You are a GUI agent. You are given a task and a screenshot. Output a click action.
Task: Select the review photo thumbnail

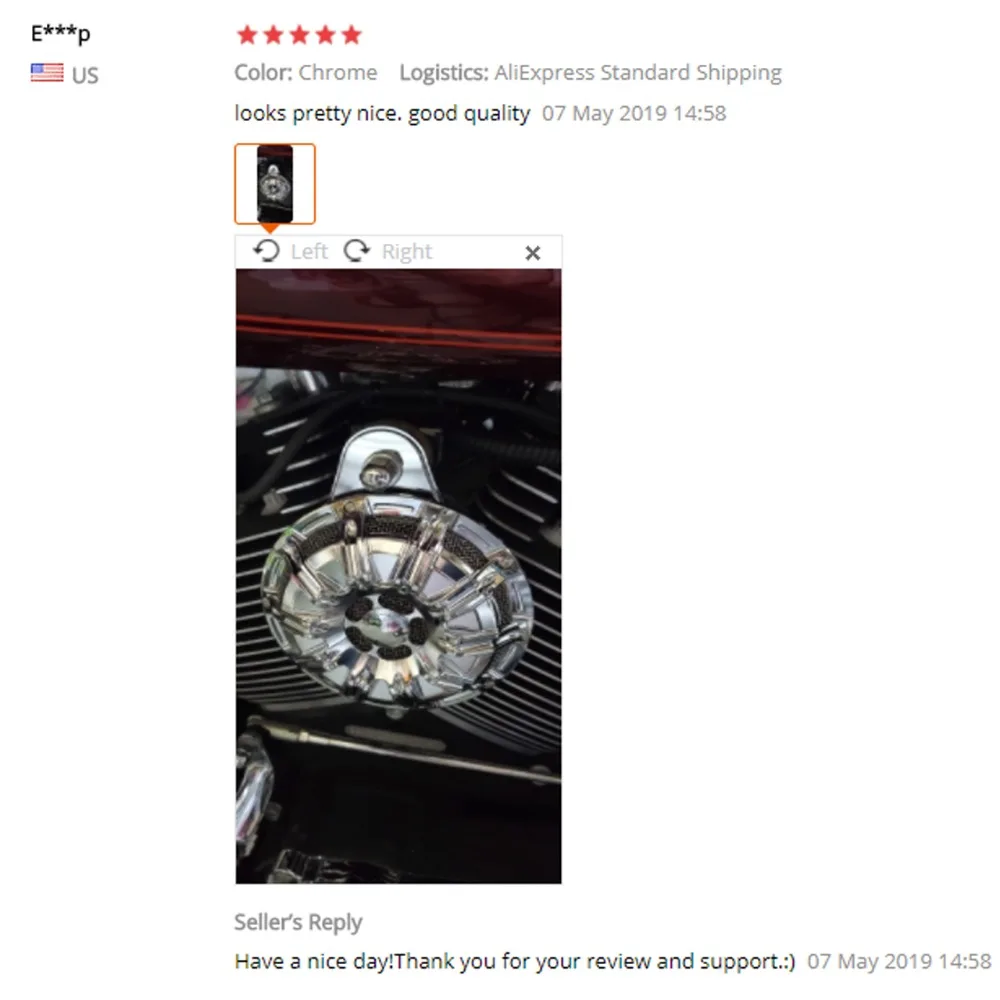tap(275, 184)
